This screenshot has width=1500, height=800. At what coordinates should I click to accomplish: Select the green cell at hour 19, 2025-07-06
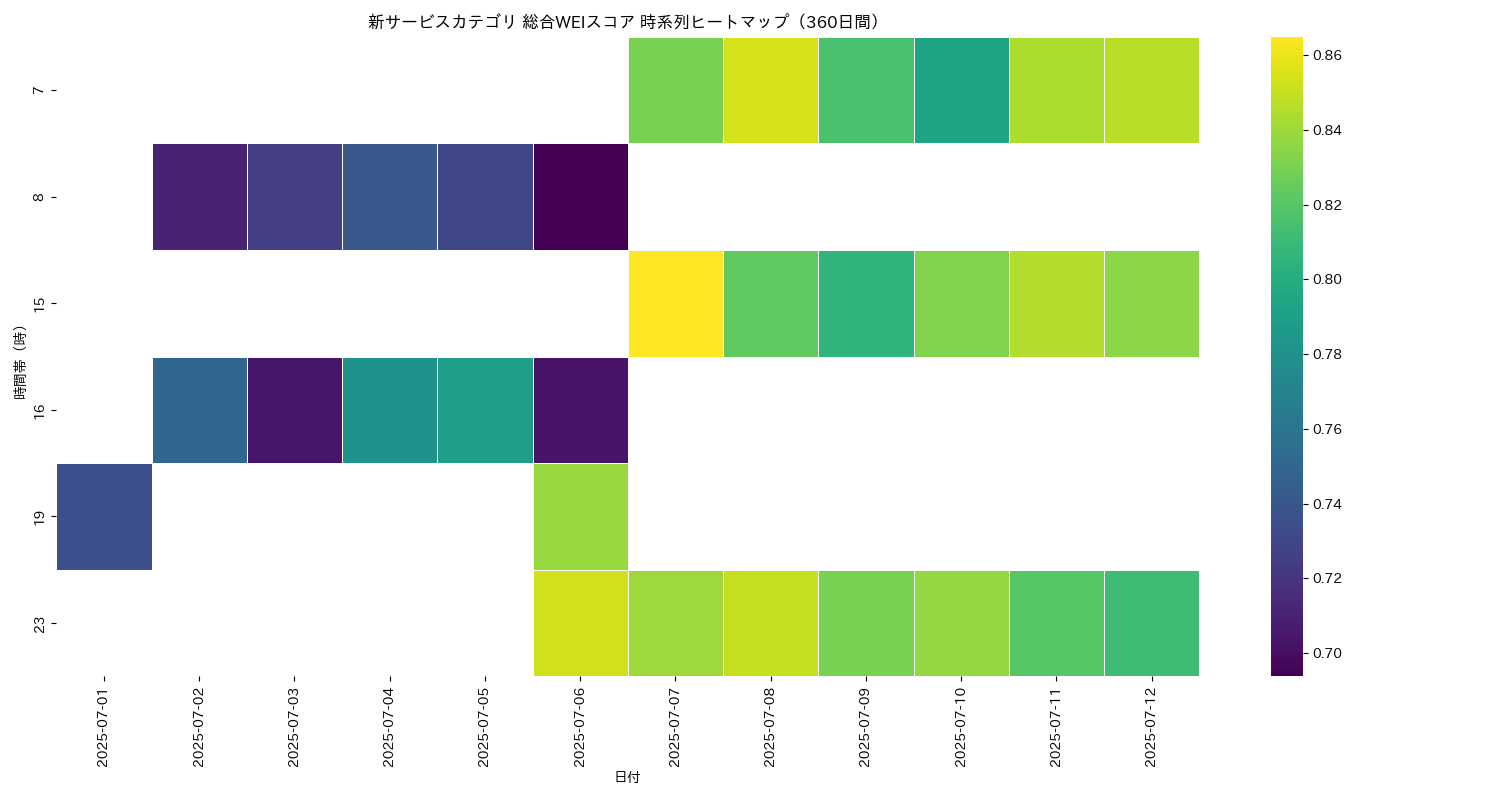point(581,516)
